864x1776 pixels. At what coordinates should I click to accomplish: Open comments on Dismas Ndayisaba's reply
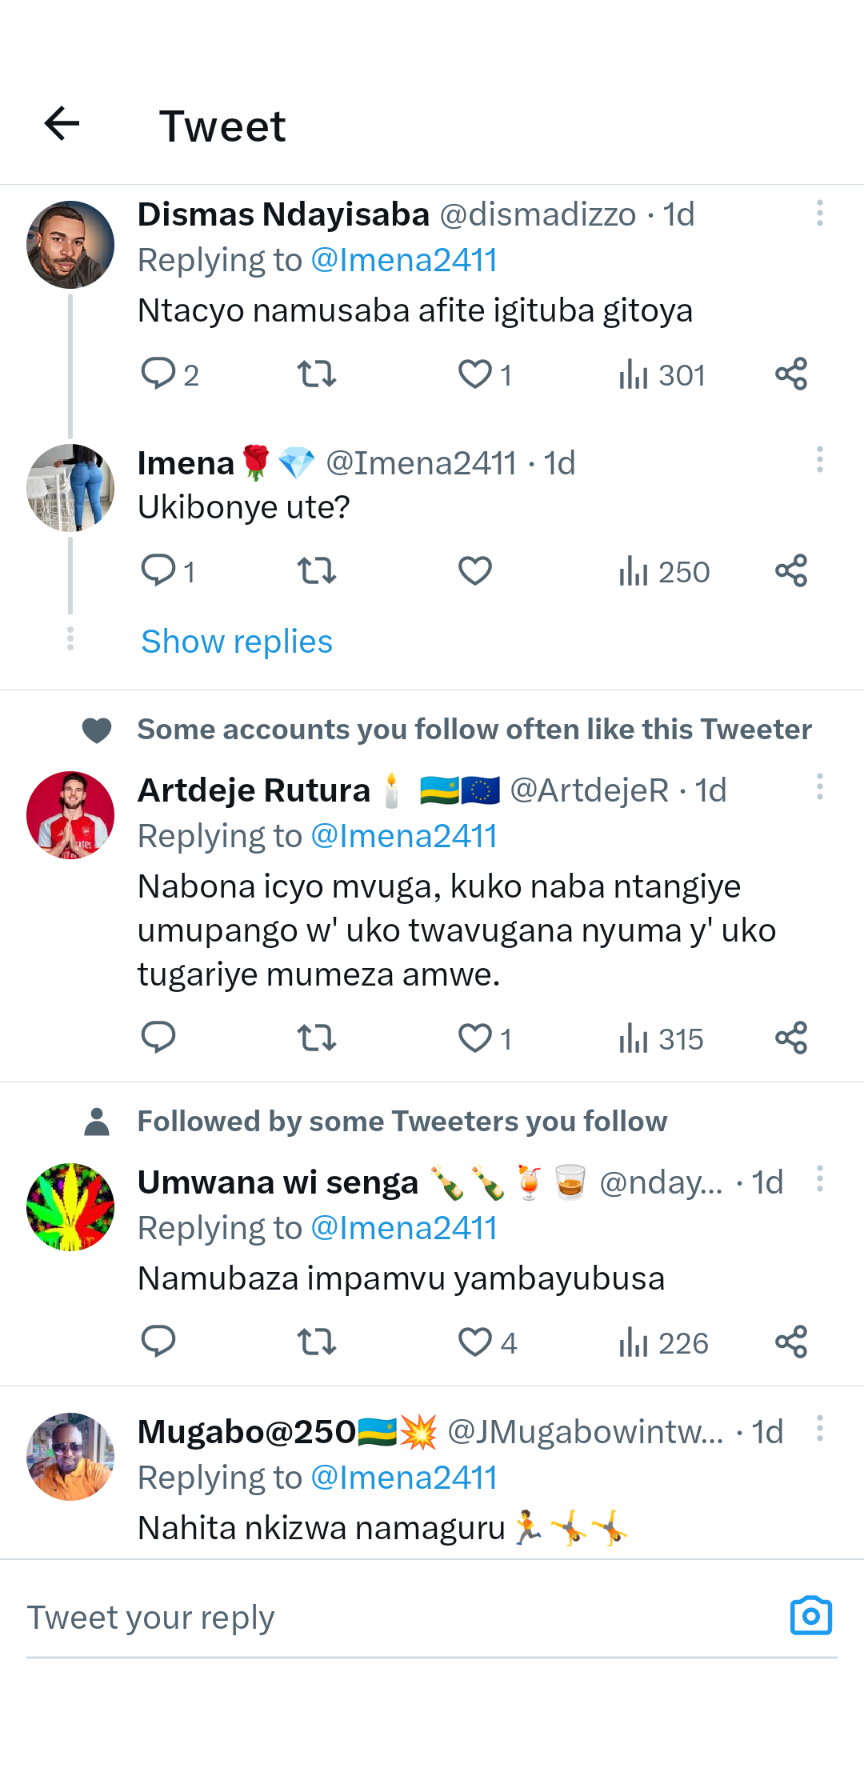pyautogui.click(x=158, y=374)
